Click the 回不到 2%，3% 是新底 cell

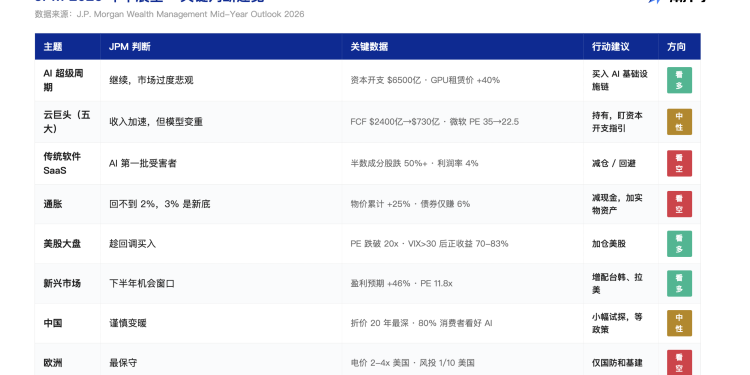[x=221, y=204]
